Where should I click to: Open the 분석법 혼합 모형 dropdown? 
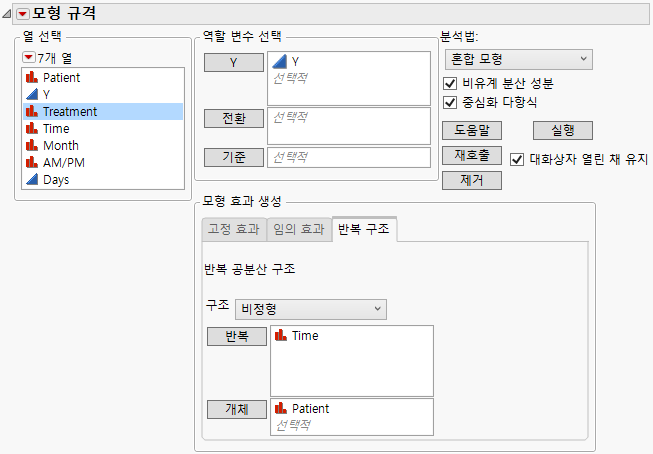click(517, 60)
